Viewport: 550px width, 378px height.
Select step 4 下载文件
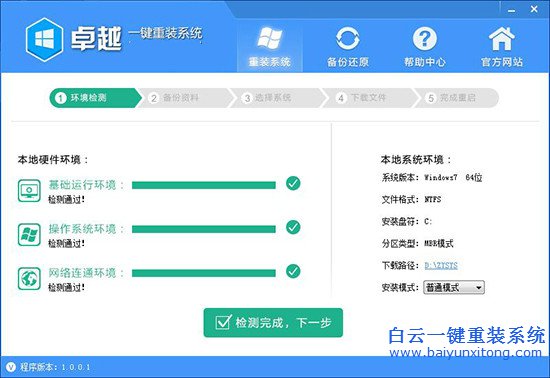369,97
